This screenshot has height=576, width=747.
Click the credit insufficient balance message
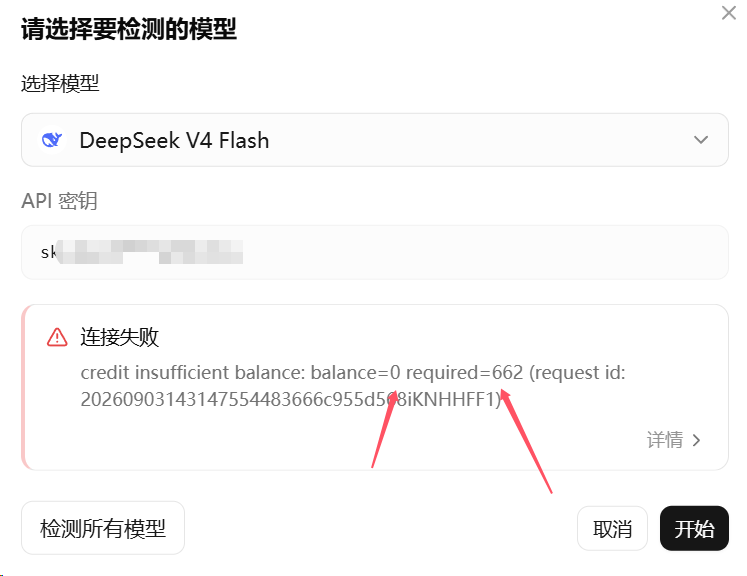pos(353,386)
